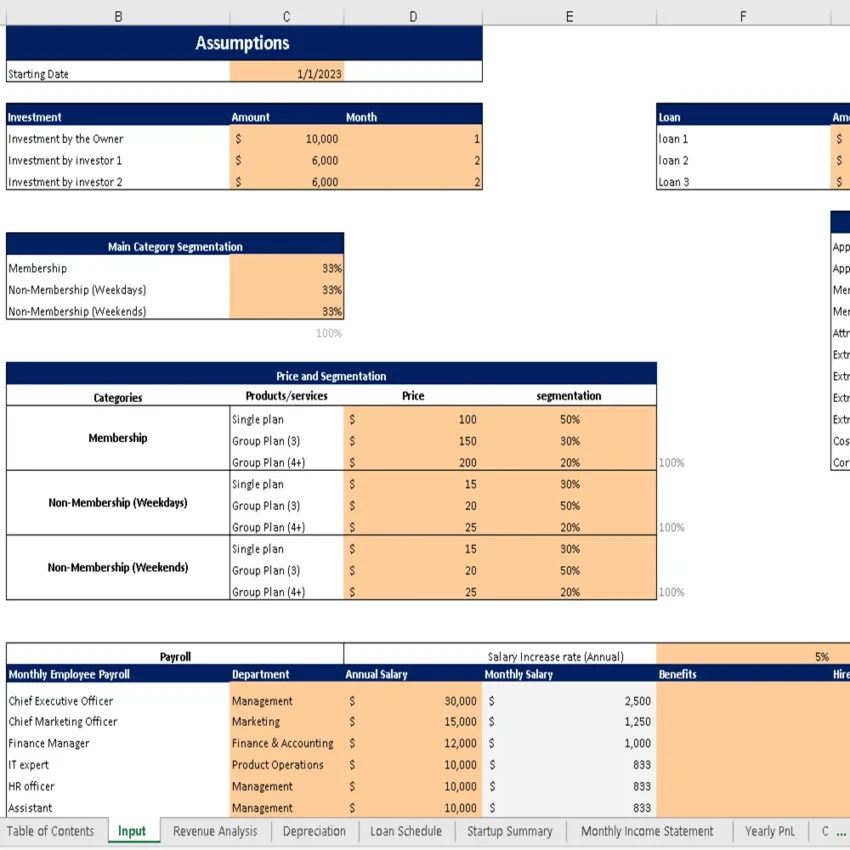Open the Startup Summary sheet tab
This screenshot has width=850, height=850.
(x=510, y=831)
